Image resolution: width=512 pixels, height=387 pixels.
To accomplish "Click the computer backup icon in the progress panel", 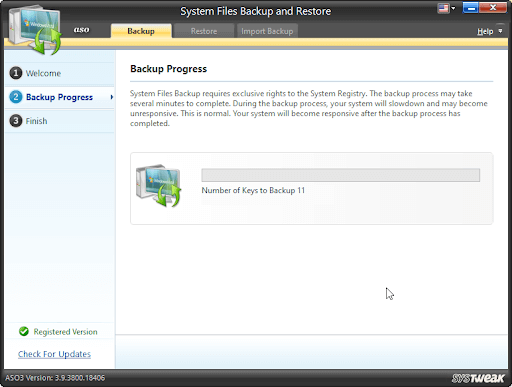I will pyautogui.click(x=159, y=186).
